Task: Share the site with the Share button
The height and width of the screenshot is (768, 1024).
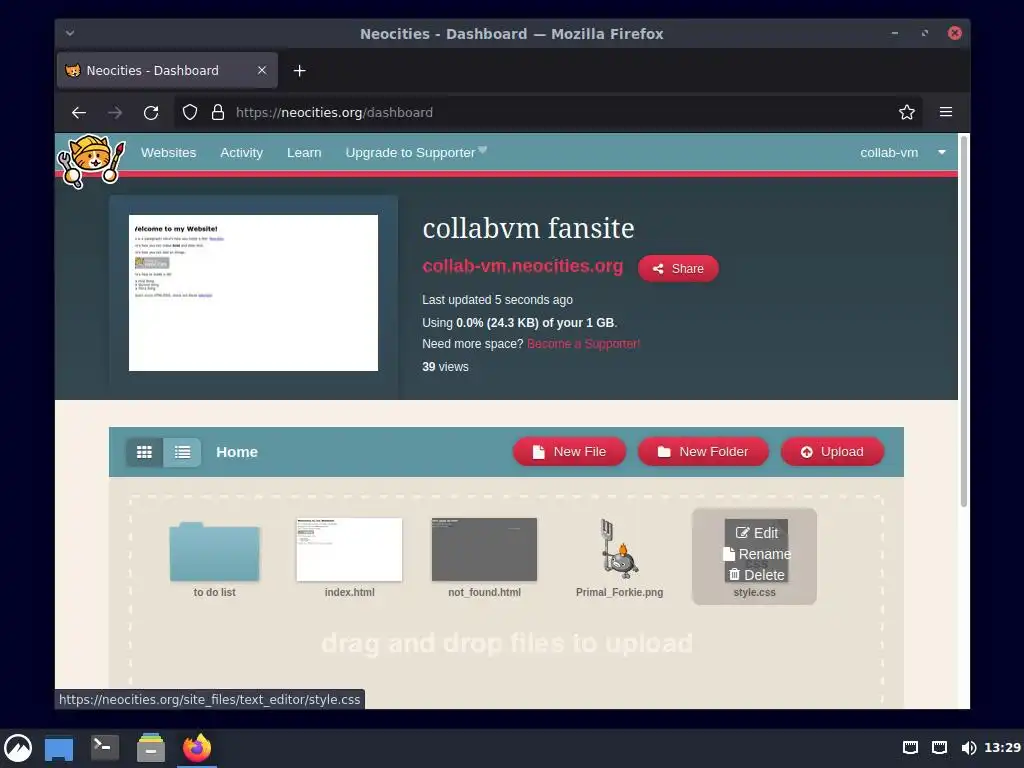Action: (x=678, y=268)
